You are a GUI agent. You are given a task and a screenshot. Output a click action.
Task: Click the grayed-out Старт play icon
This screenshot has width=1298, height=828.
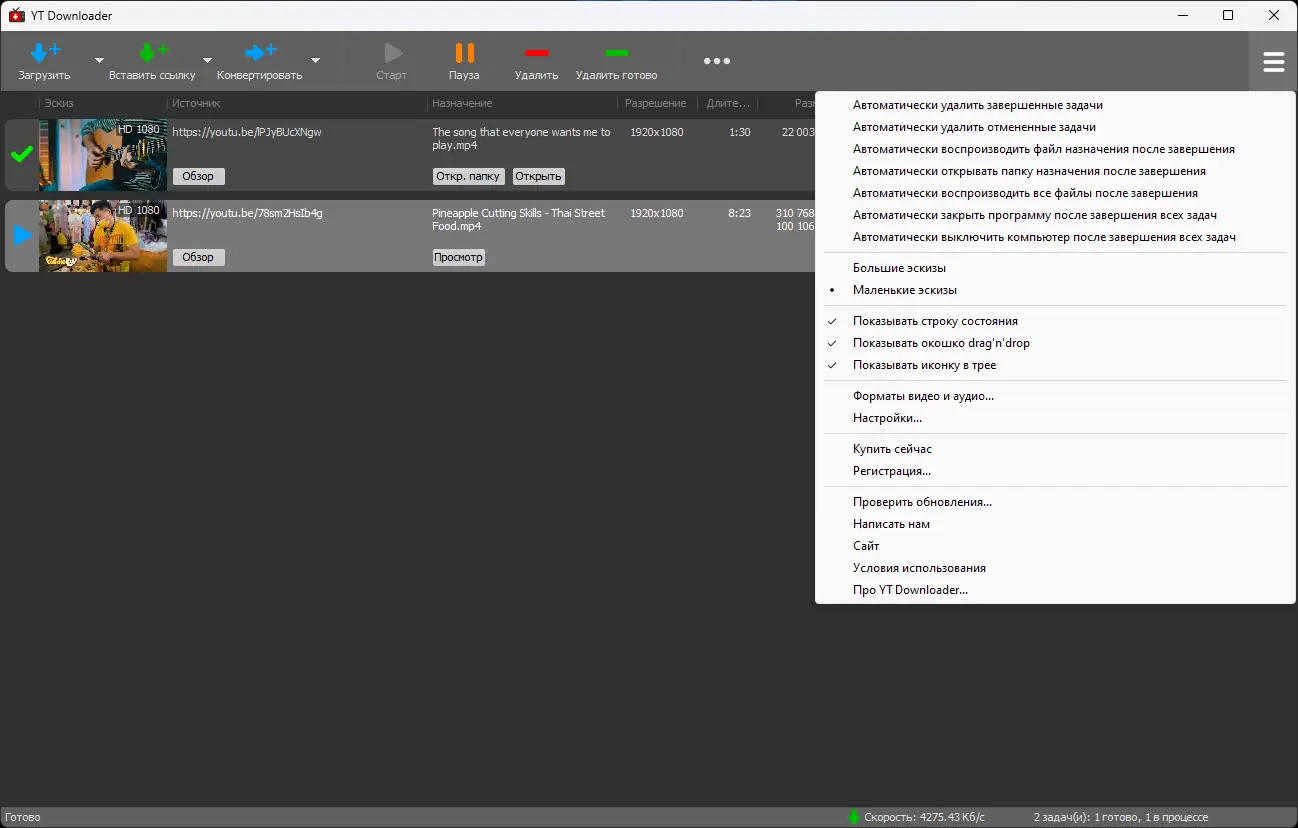pyautogui.click(x=392, y=53)
